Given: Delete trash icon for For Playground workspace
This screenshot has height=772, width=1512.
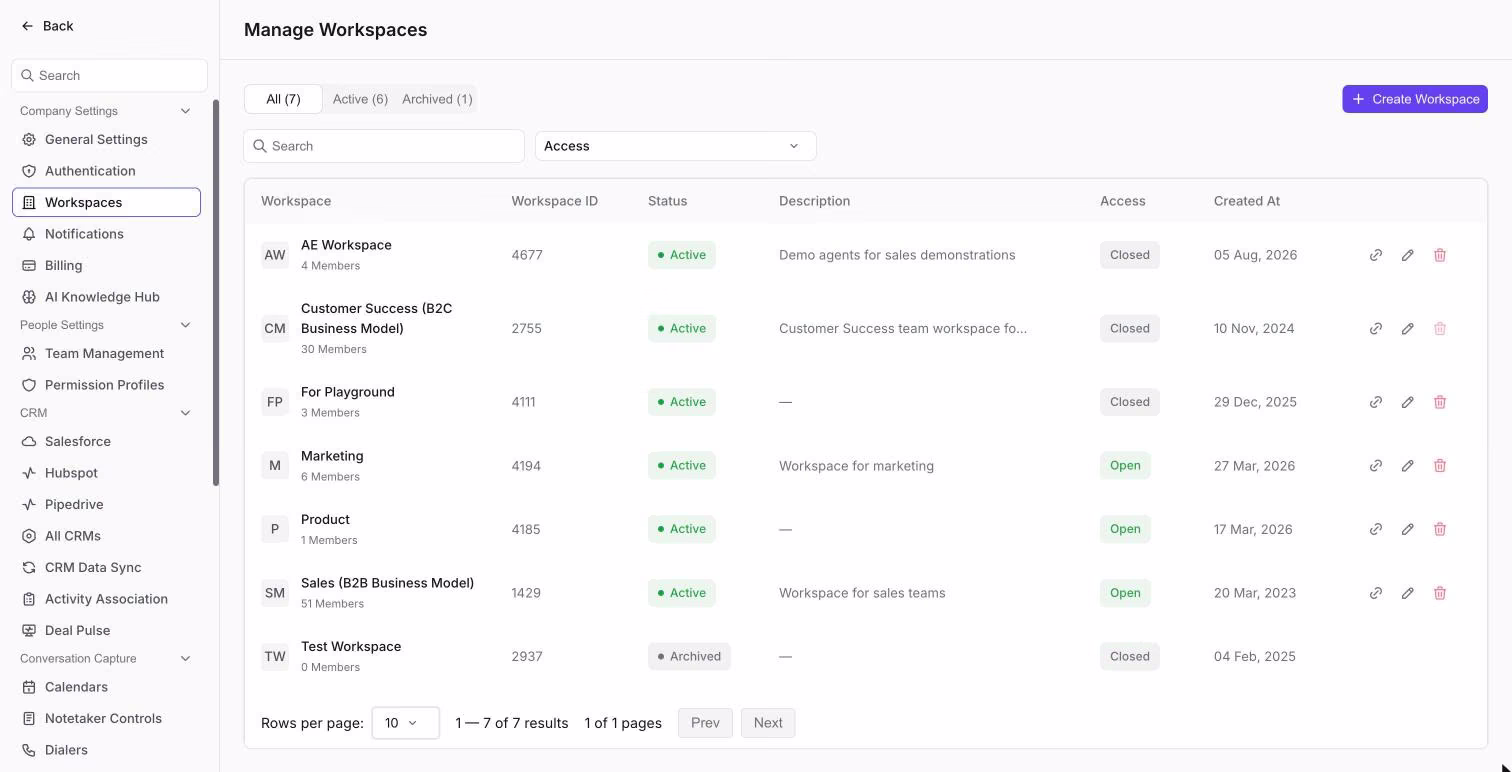Looking at the screenshot, I should 1440,402.
